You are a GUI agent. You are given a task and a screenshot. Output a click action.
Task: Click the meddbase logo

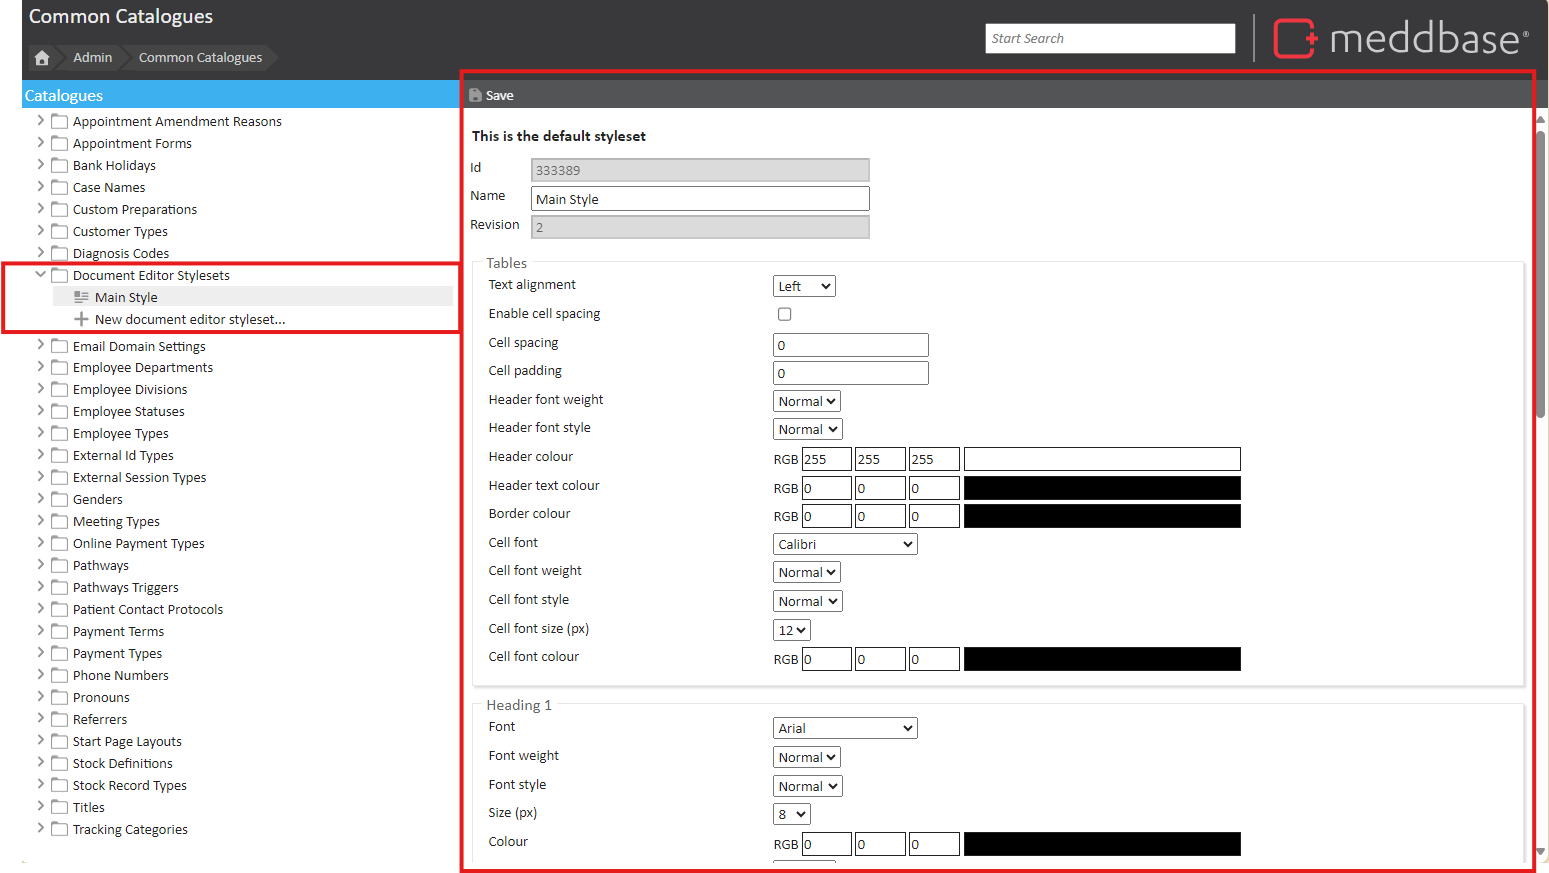(1400, 39)
